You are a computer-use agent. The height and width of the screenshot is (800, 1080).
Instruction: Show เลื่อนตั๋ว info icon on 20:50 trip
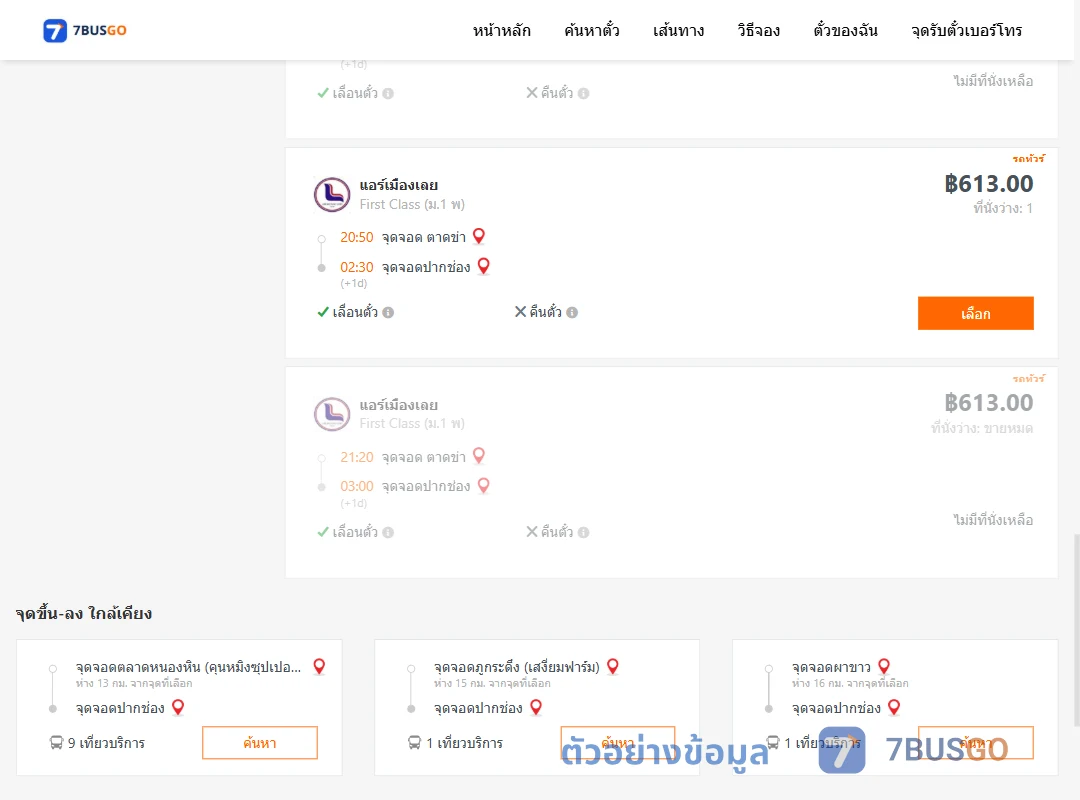coord(388,313)
